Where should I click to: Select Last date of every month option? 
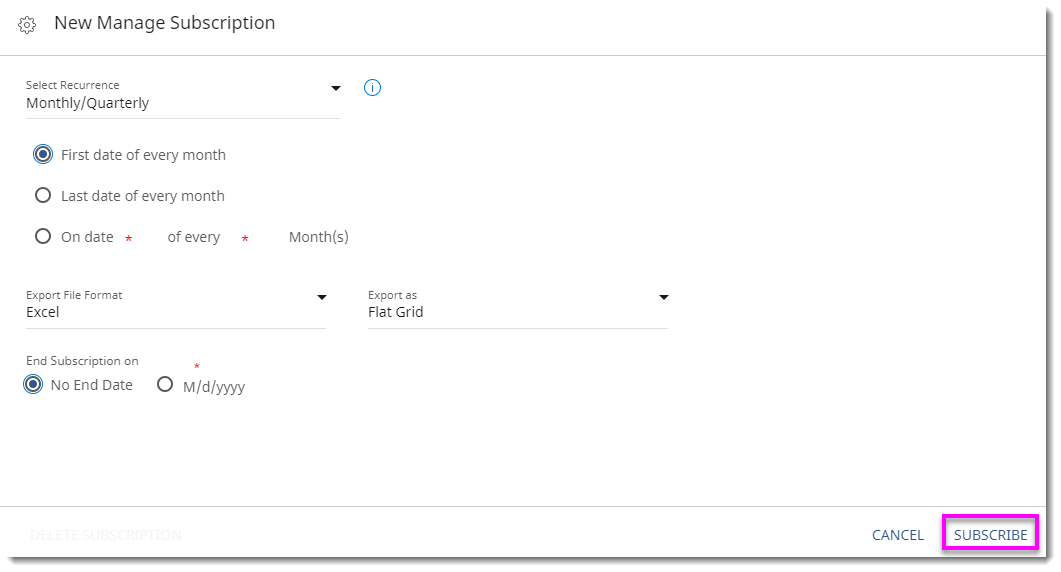(43, 196)
